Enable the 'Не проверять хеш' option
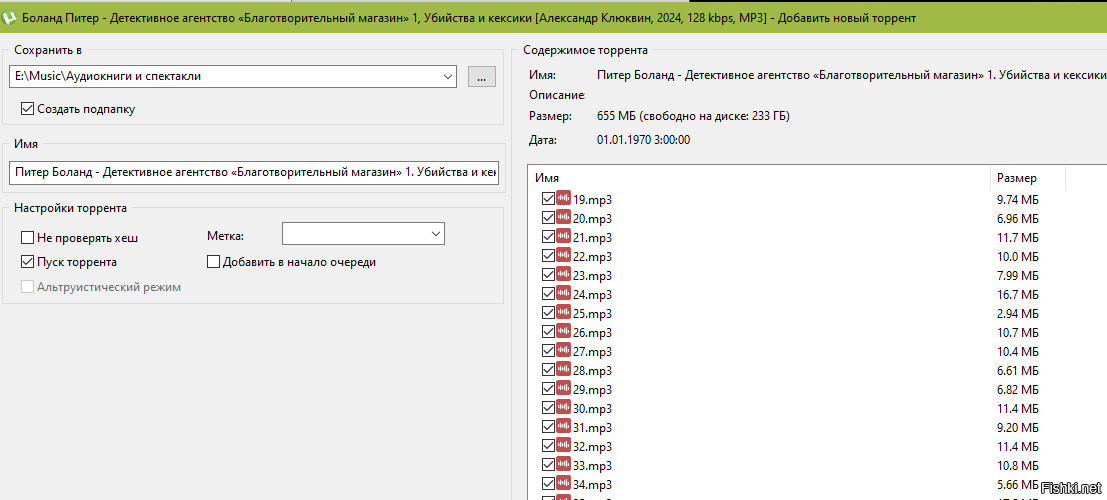The width and height of the screenshot is (1107, 500). click(28, 238)
